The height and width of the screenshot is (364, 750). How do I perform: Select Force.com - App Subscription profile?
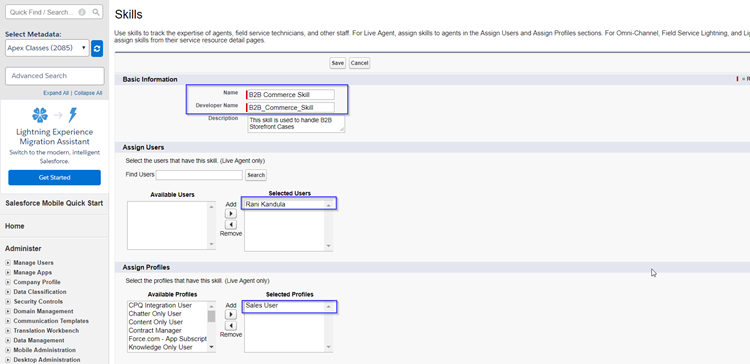click(x=167, y=339)
